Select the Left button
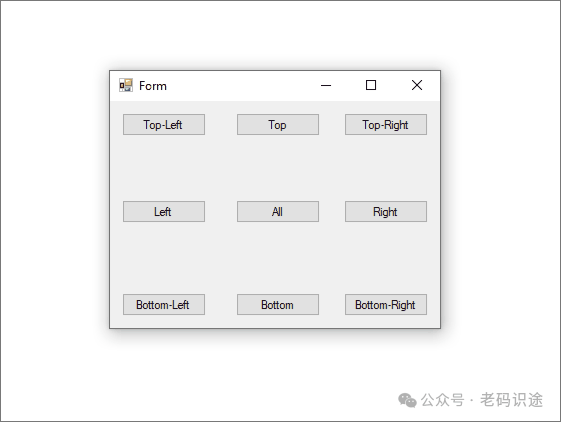561x422 pixels. (164, 212)
